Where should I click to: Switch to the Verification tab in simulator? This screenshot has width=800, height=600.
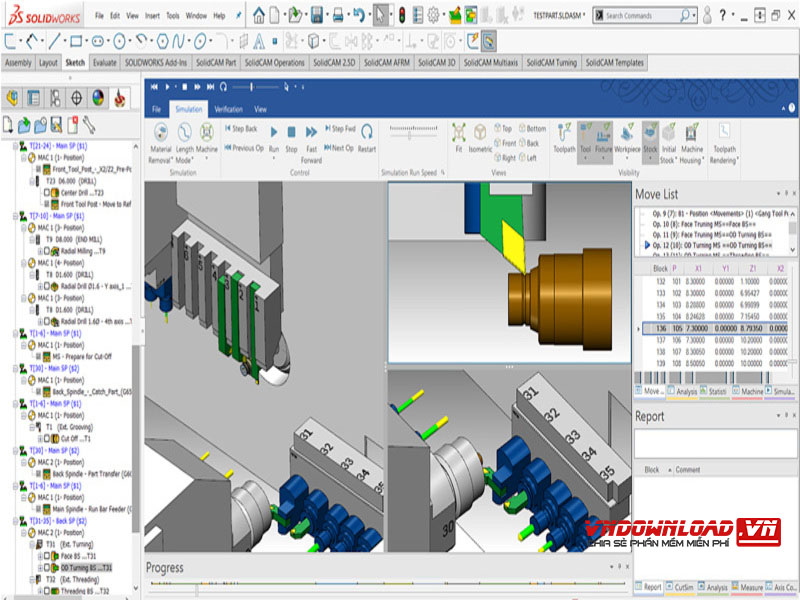(x=229, y=109)
